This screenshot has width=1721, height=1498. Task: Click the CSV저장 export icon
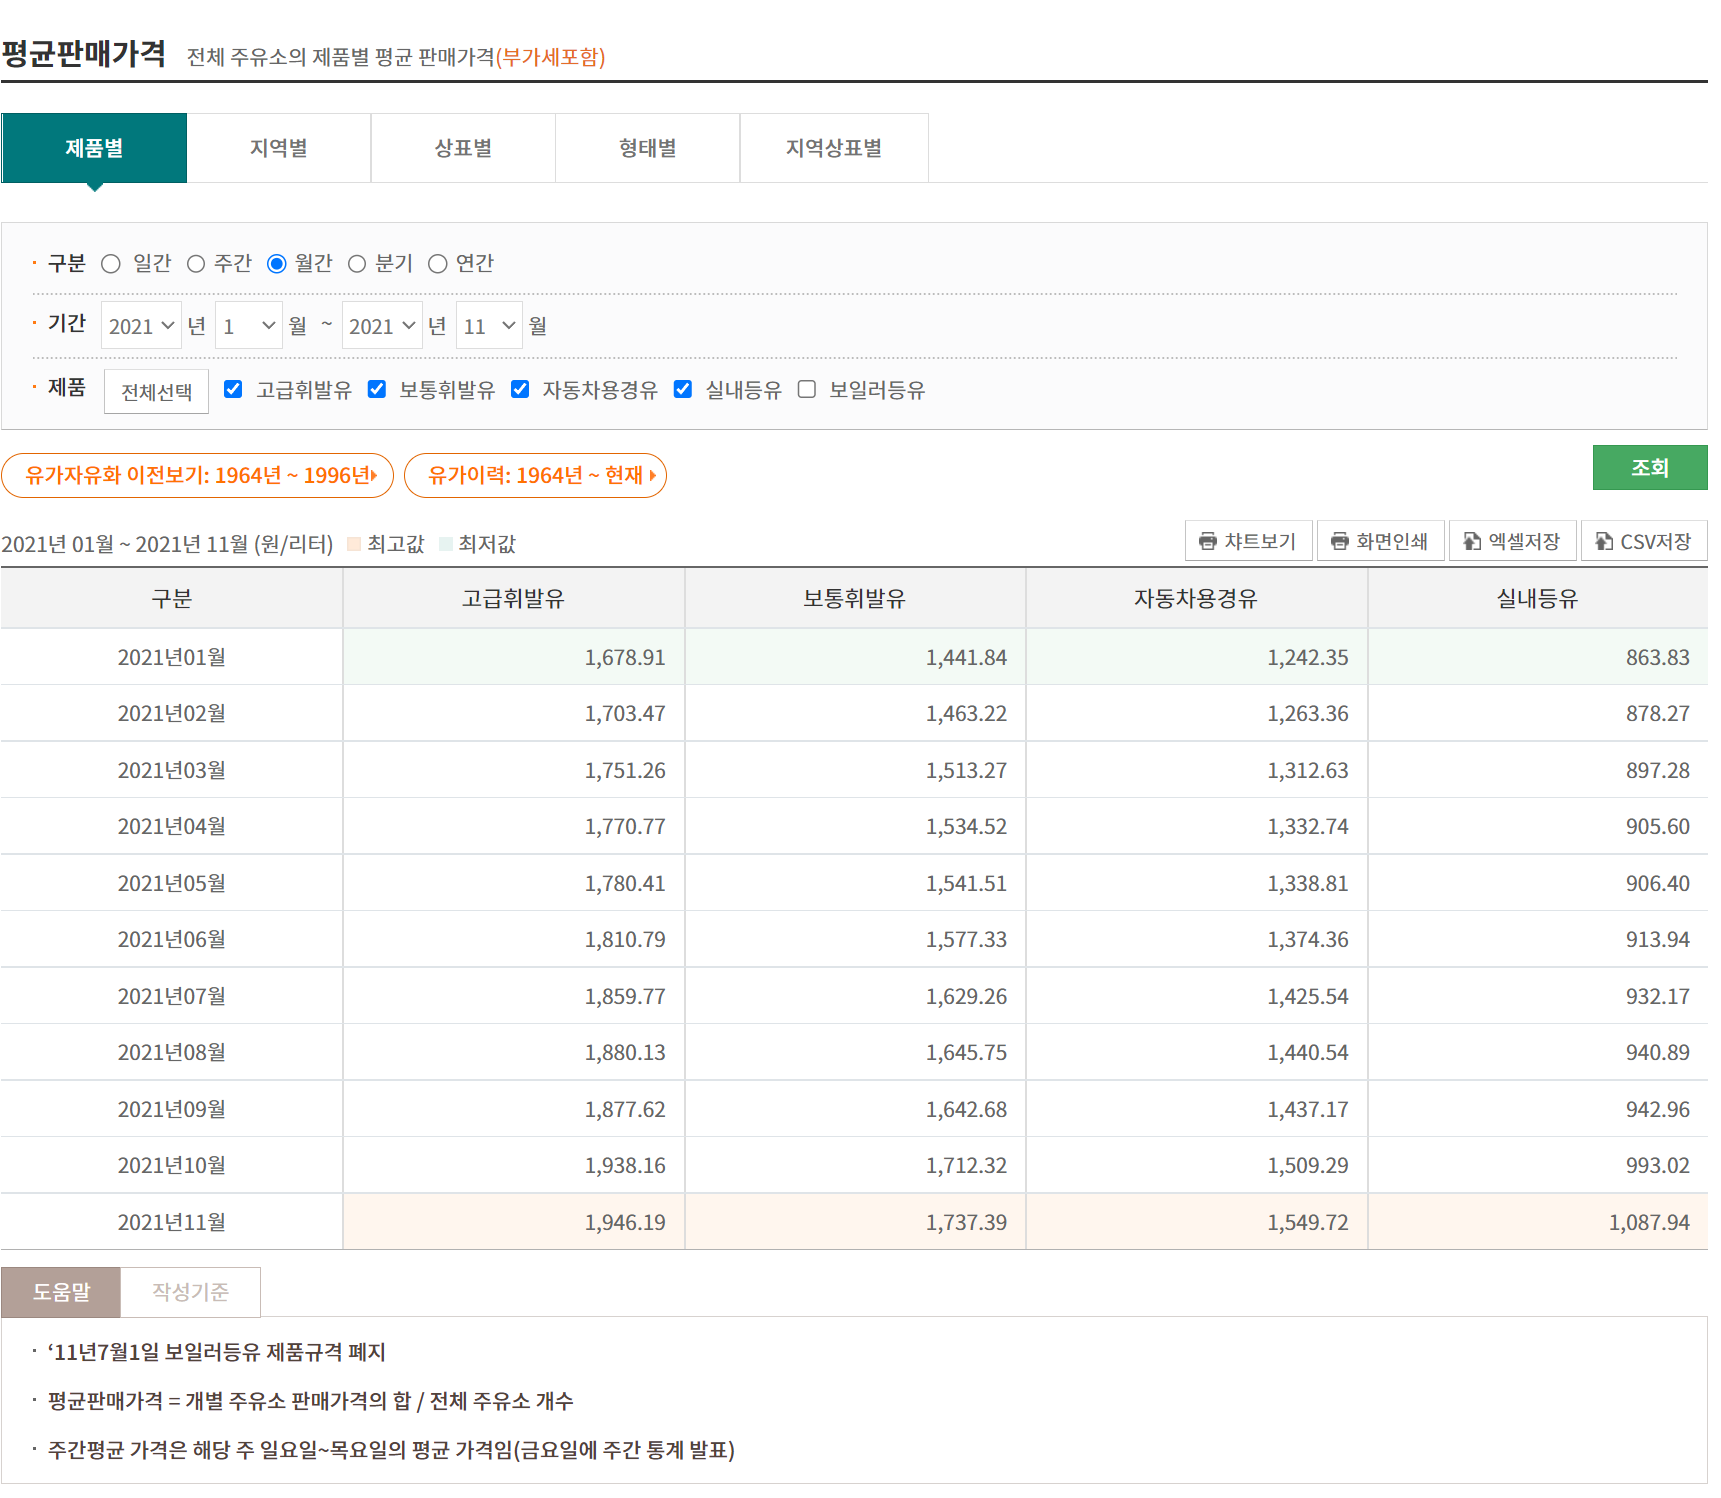(x=1603, y=541)
